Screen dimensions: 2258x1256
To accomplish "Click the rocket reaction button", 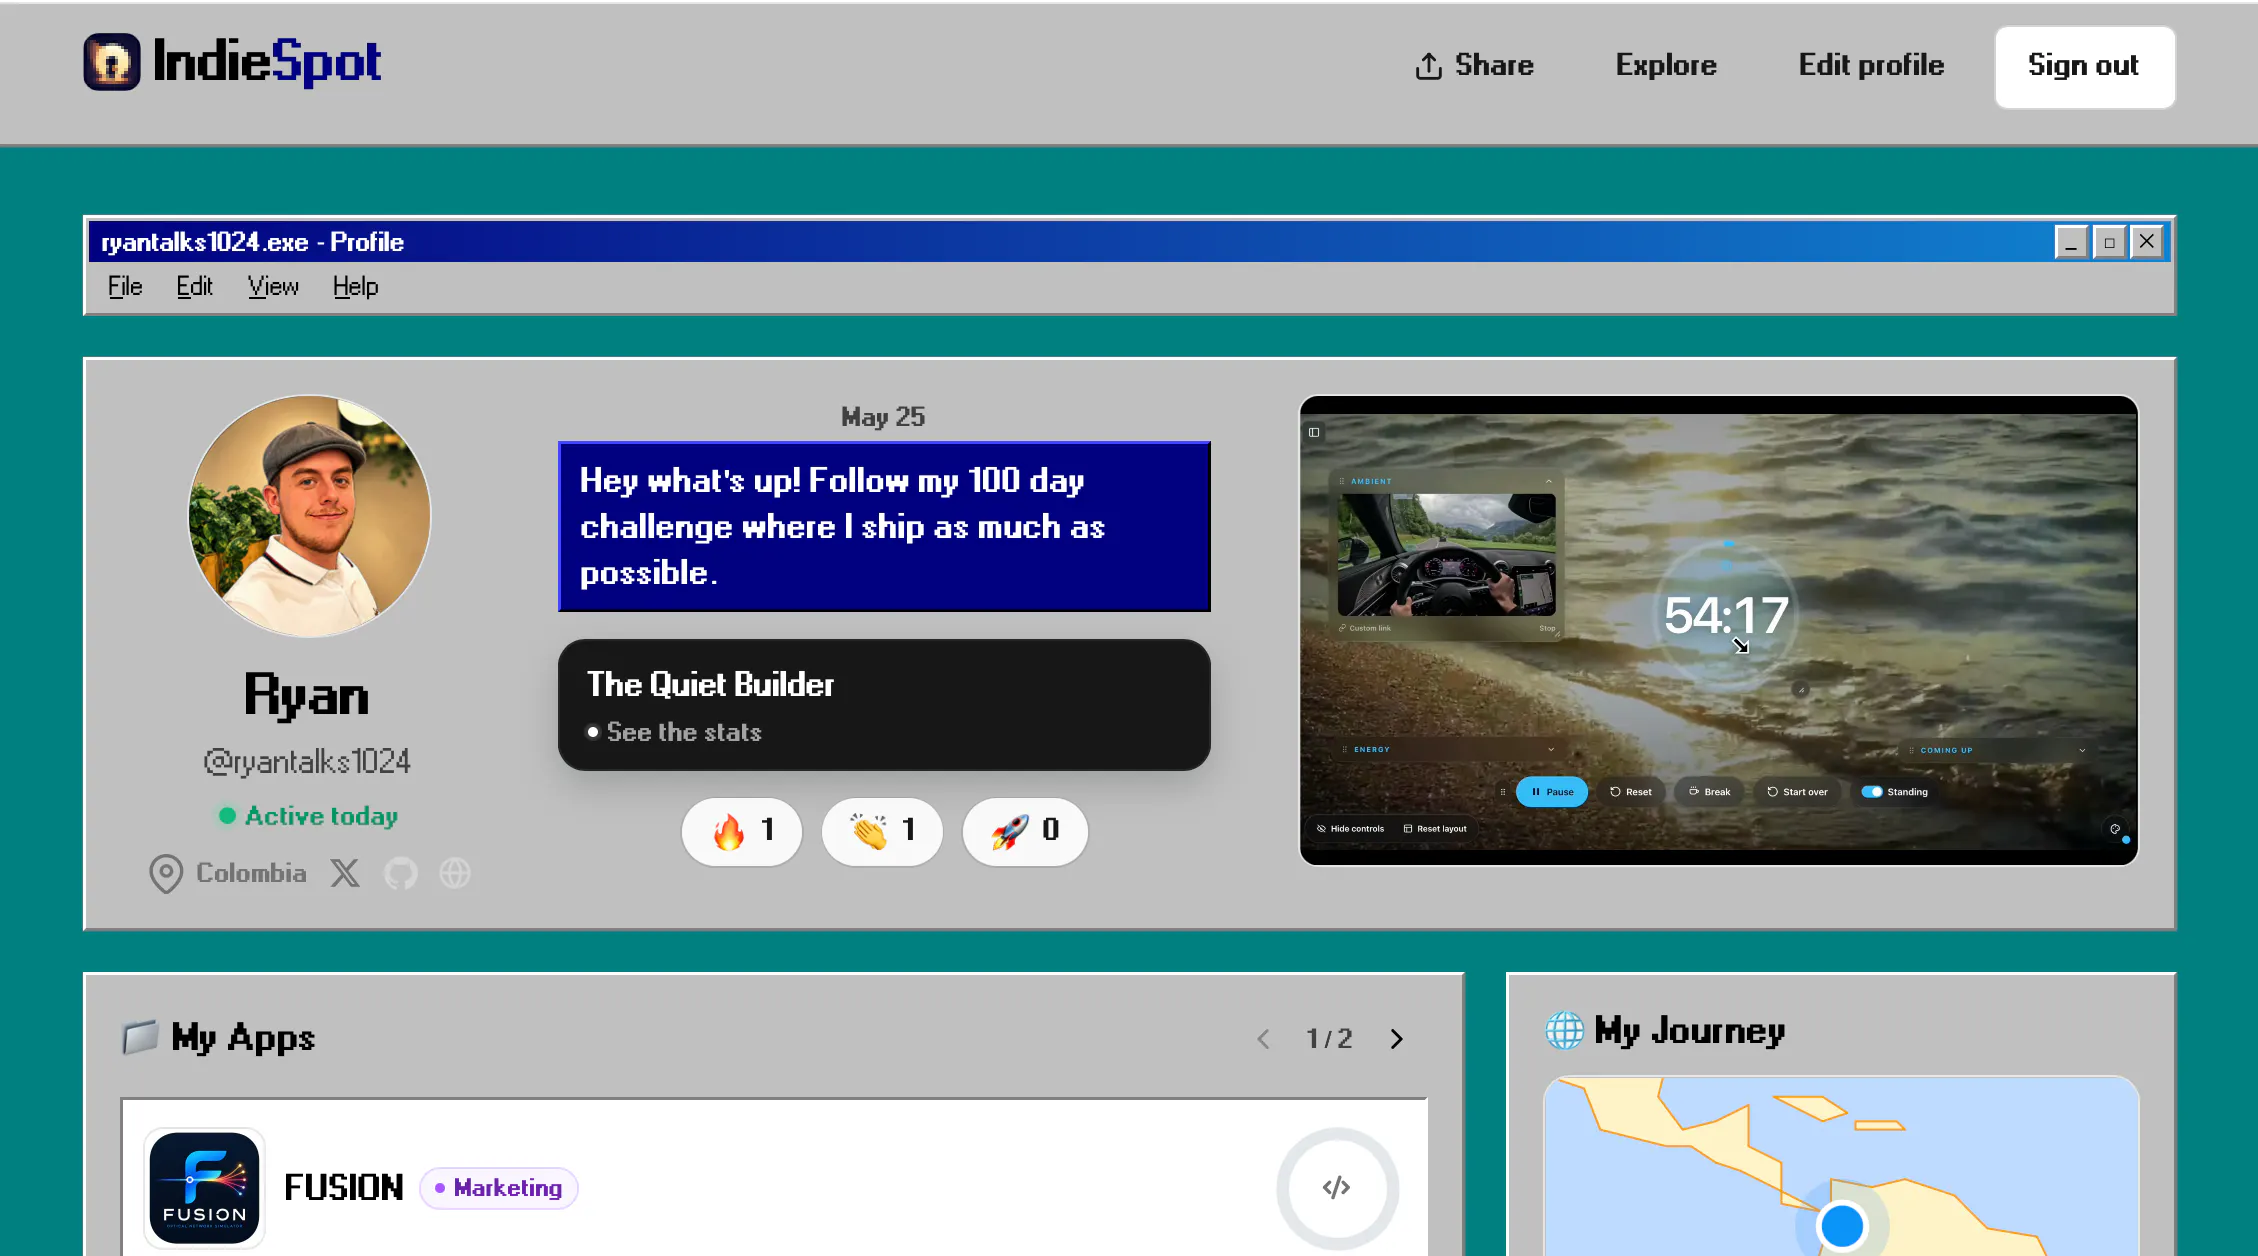I will pyautogui.click(x=1025, y=831).
